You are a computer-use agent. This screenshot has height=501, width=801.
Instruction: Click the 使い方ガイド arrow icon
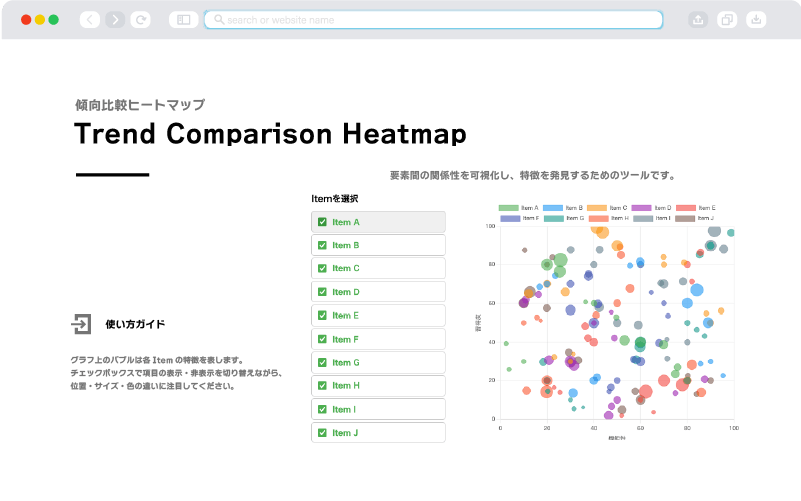[x=81, y=324]
